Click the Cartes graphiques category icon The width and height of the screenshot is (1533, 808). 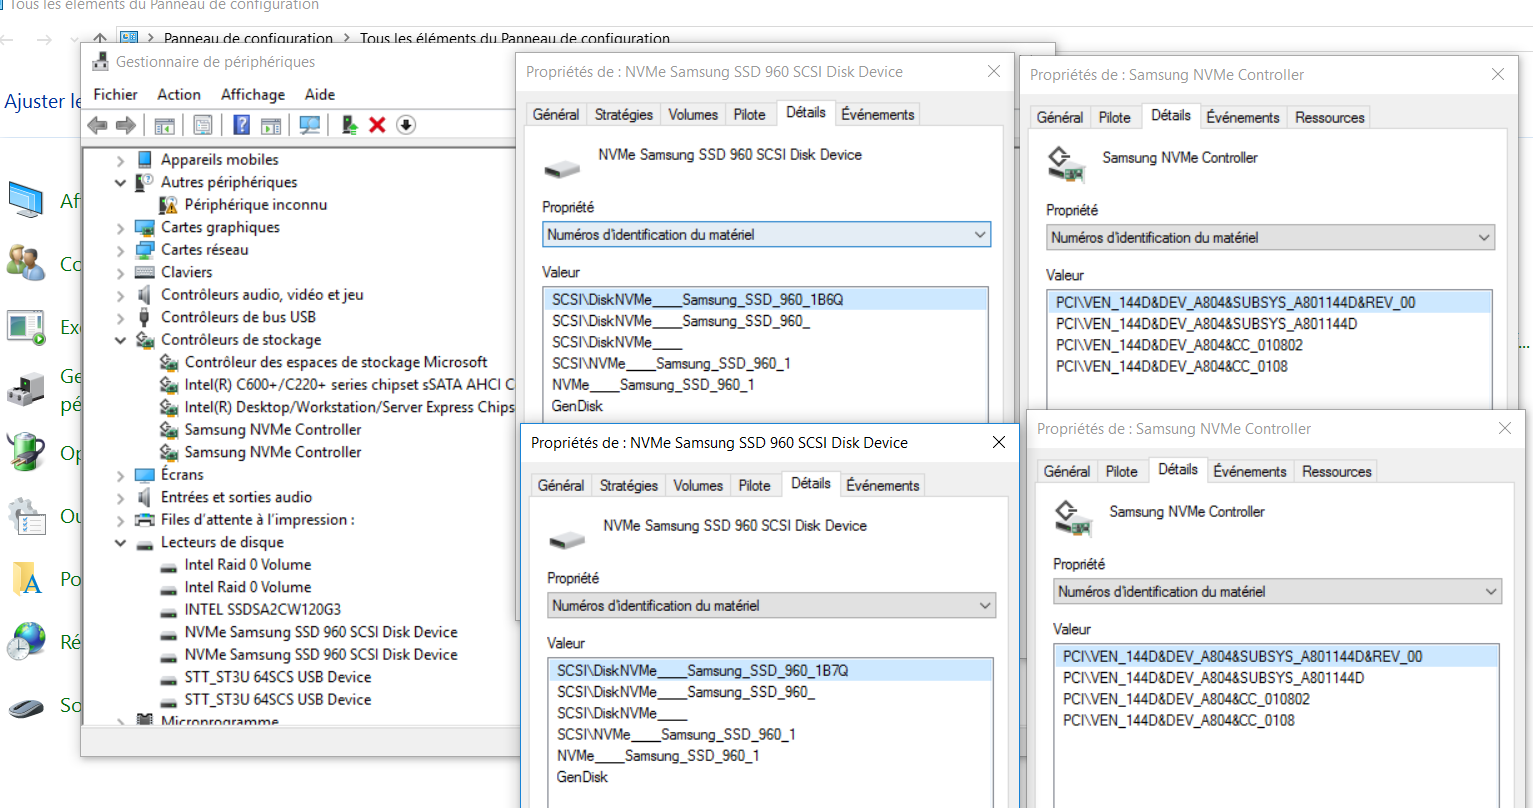click(x=145, y=227)
